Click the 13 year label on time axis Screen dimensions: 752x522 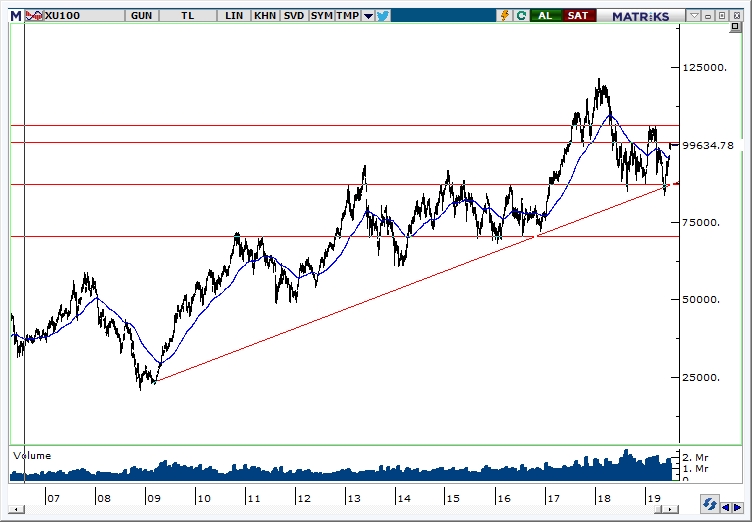353,498
